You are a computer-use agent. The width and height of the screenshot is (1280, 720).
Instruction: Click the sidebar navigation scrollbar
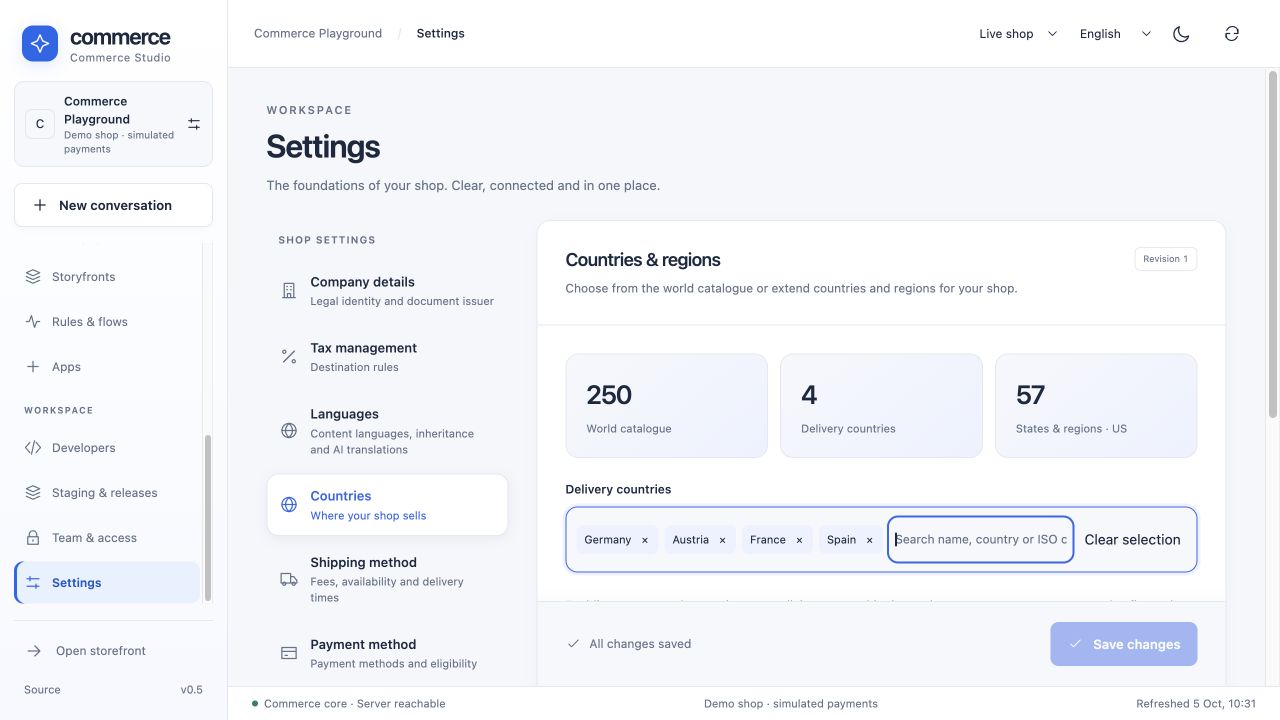208,518
